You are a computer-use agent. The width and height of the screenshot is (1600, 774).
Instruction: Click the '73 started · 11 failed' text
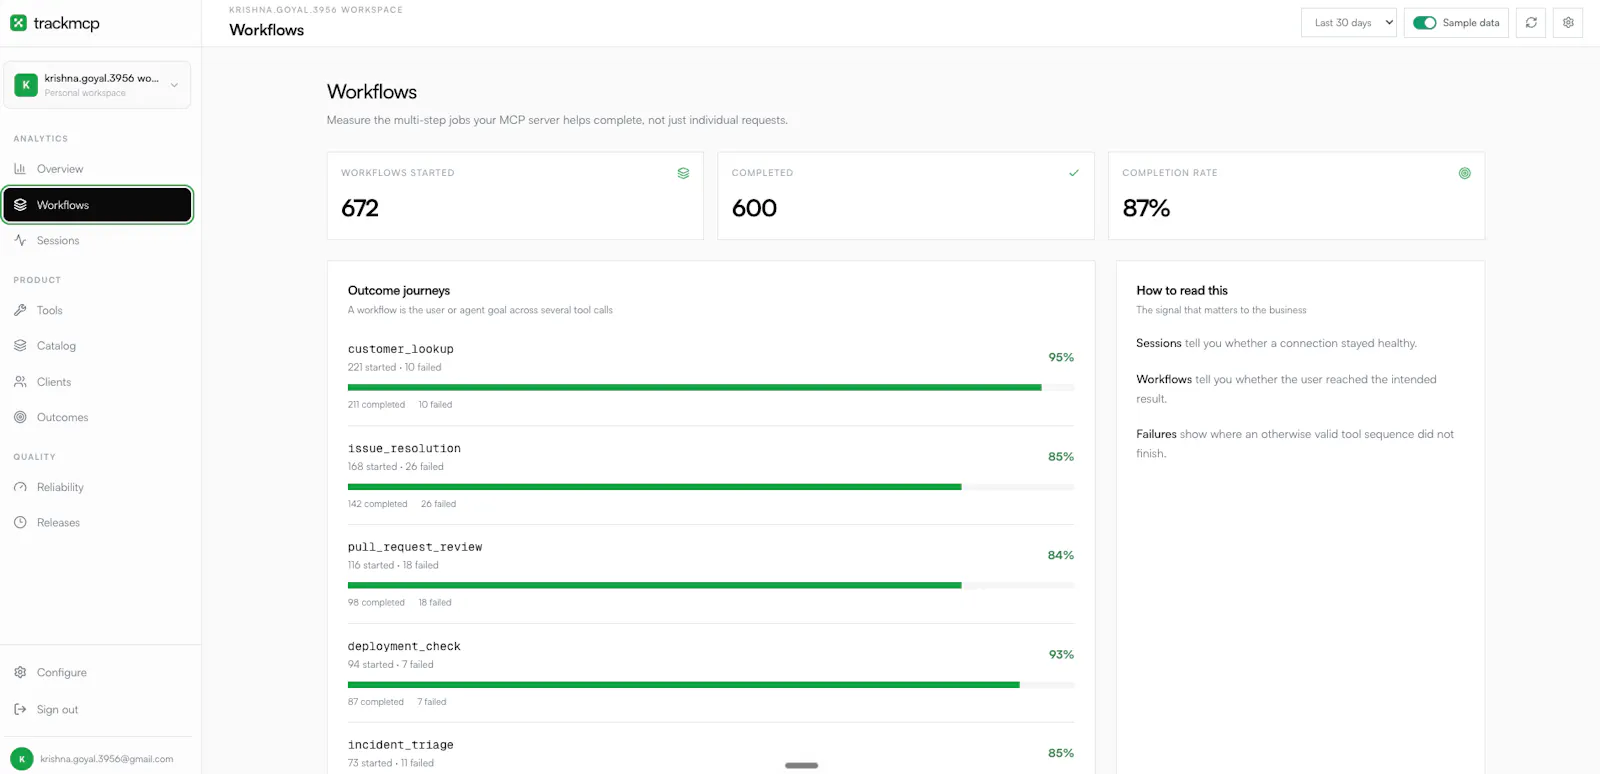[x=391, y=764]
